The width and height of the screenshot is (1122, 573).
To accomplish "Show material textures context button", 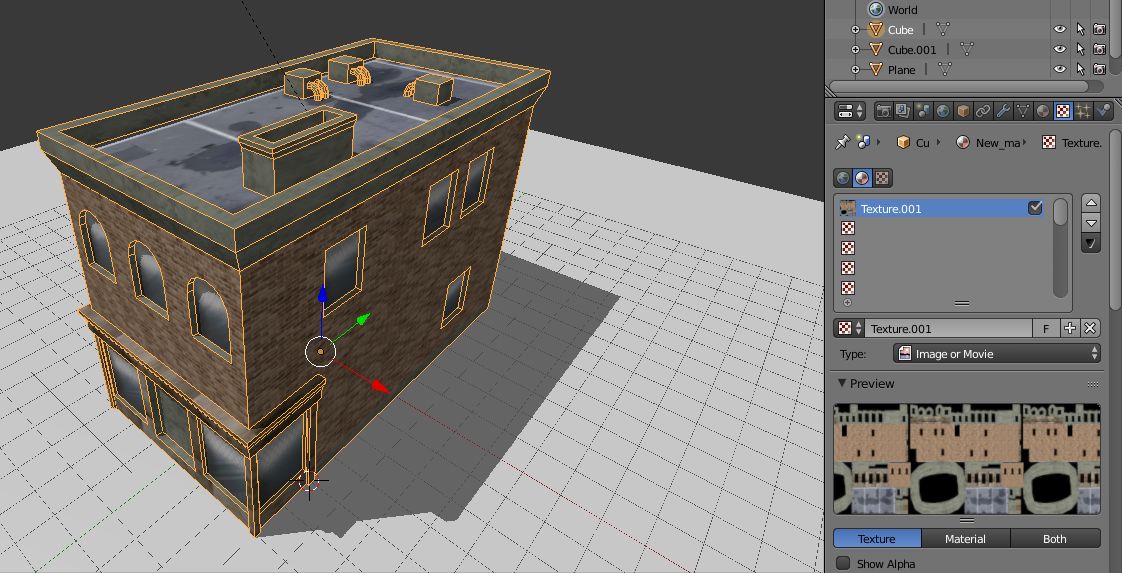I will coord(863,177).
